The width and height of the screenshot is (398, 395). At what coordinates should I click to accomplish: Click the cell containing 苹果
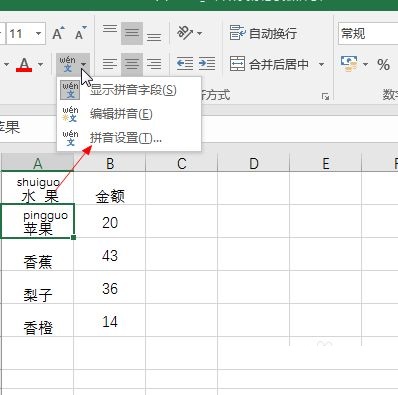(38, 221)
